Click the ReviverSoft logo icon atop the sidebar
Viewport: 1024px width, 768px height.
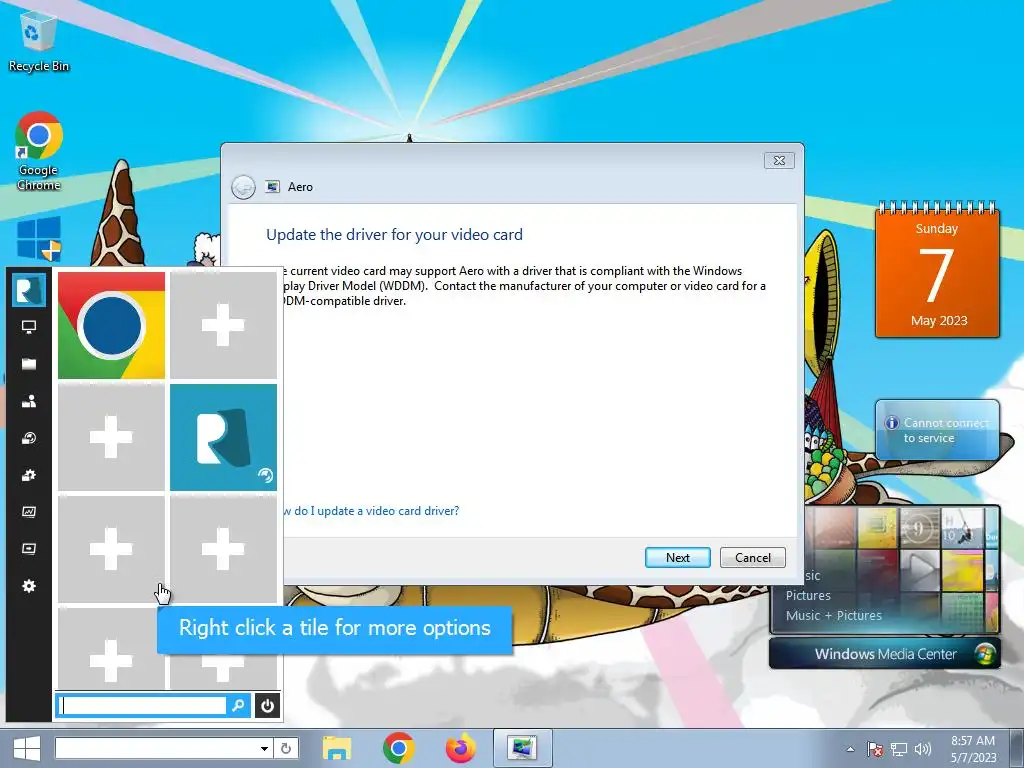point(29,290)
